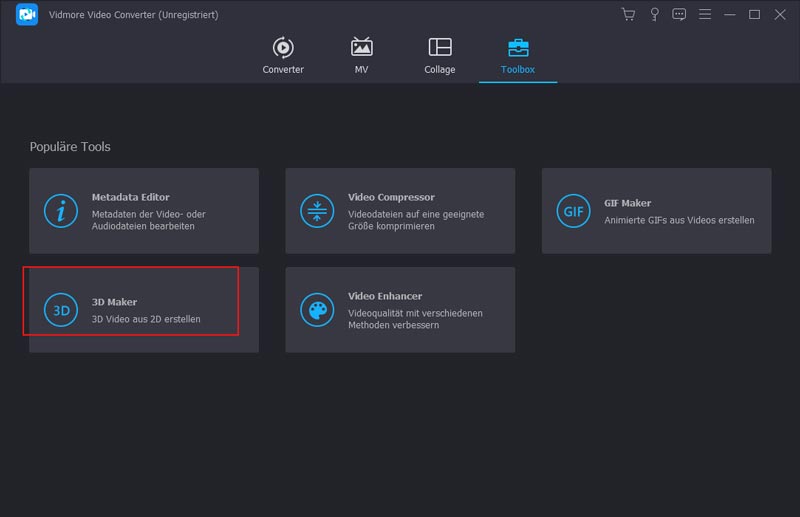Click the Collage layout icon
Screen dimensions: 800x517
440,47
